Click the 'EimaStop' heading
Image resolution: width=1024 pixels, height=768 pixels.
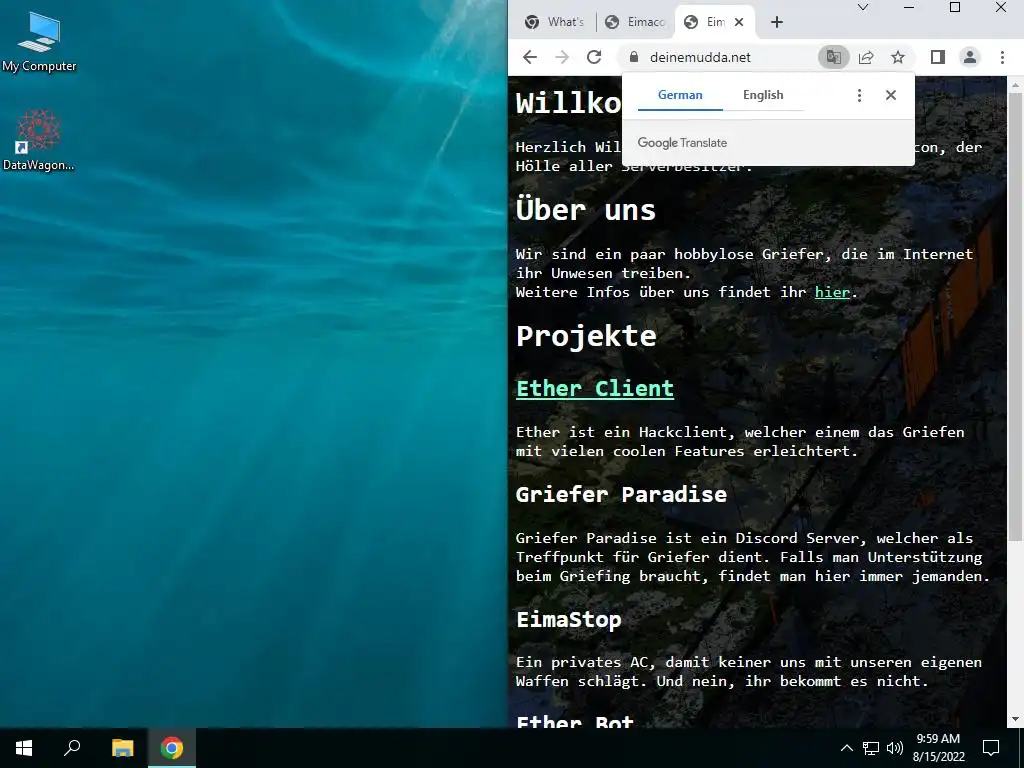(x=568, y=619)
